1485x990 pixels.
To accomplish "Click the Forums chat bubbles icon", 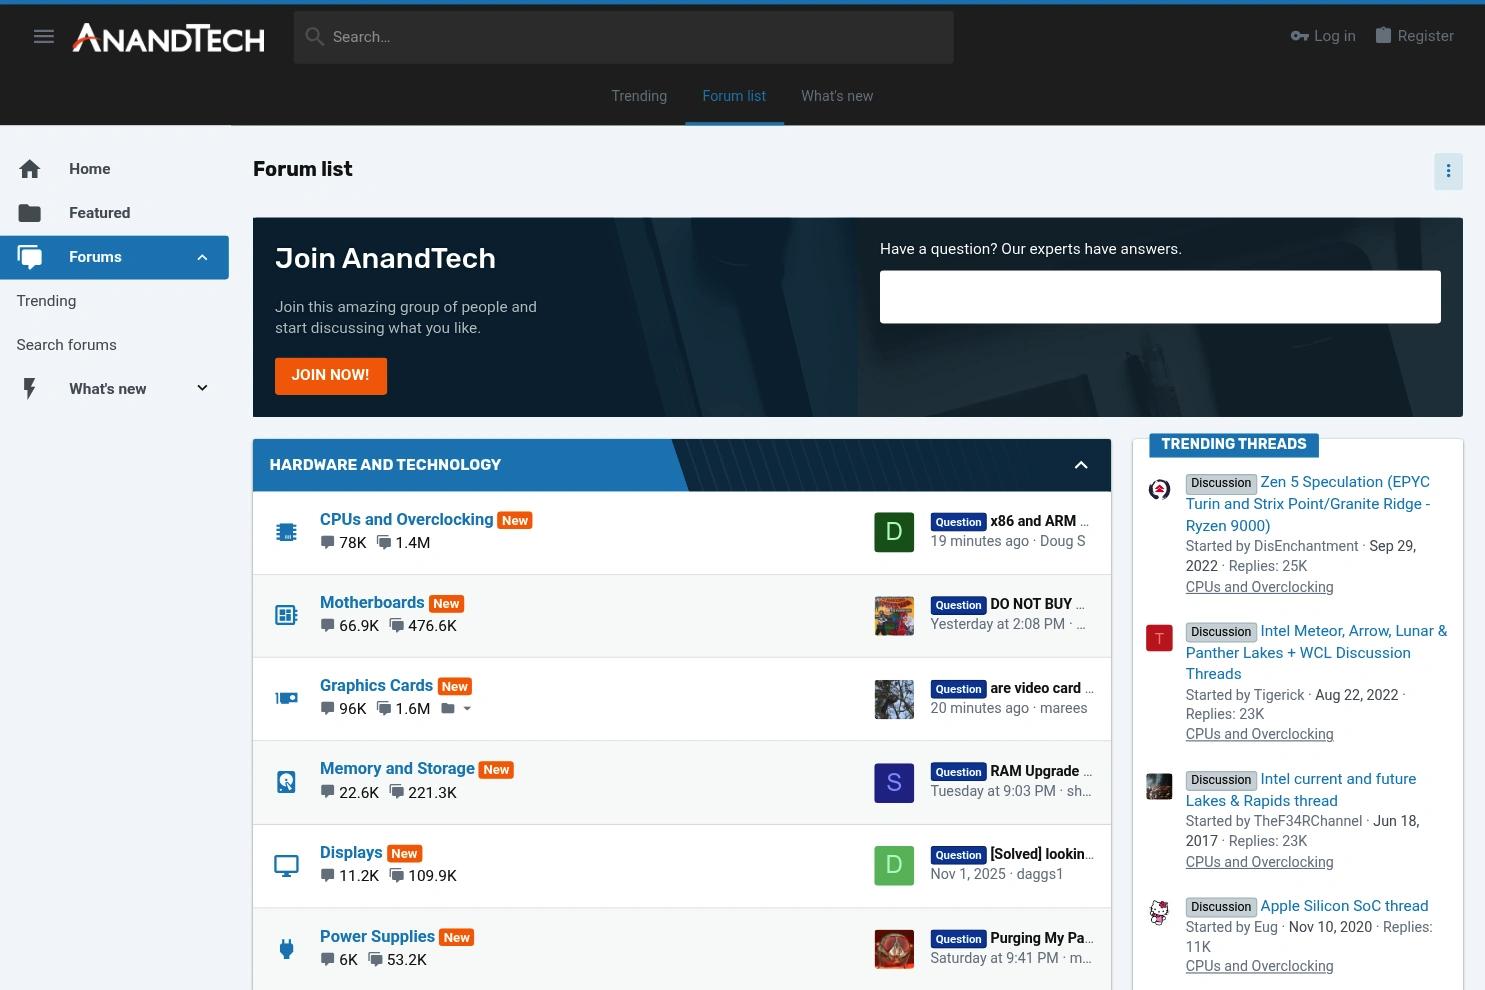I will [x=30, y=257].
